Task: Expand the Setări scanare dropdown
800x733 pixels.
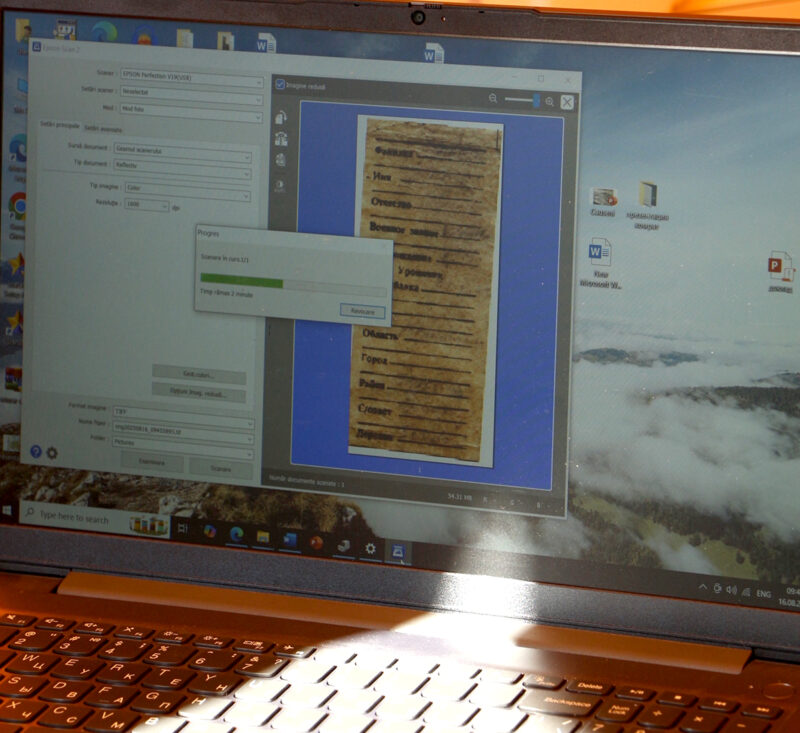Action: point(192,95)
